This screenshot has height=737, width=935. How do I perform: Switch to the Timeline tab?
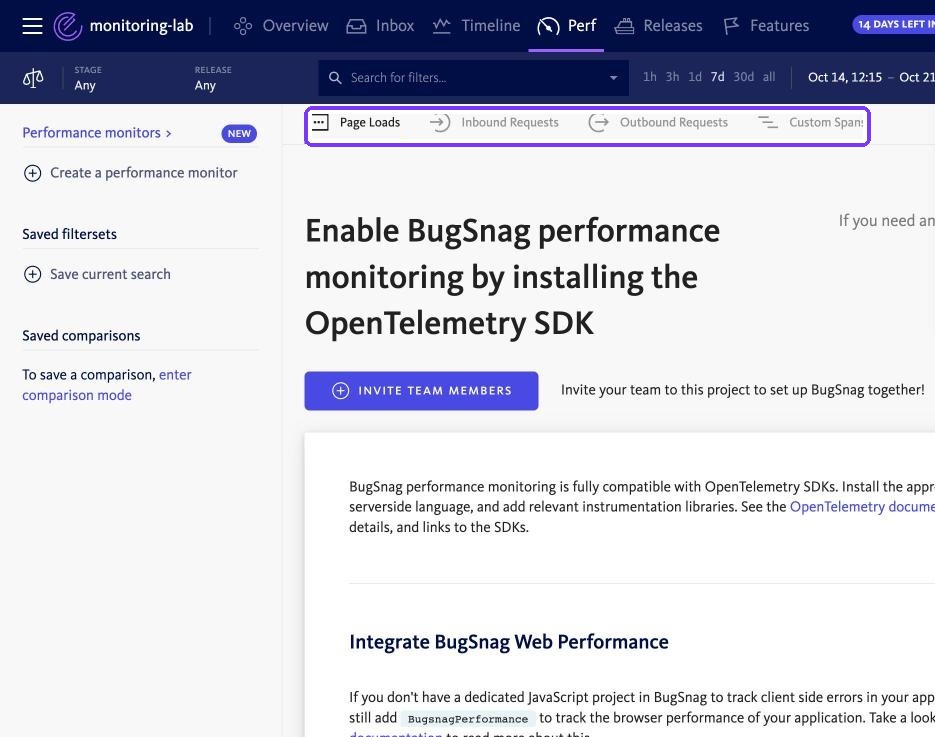coord(491,26)
